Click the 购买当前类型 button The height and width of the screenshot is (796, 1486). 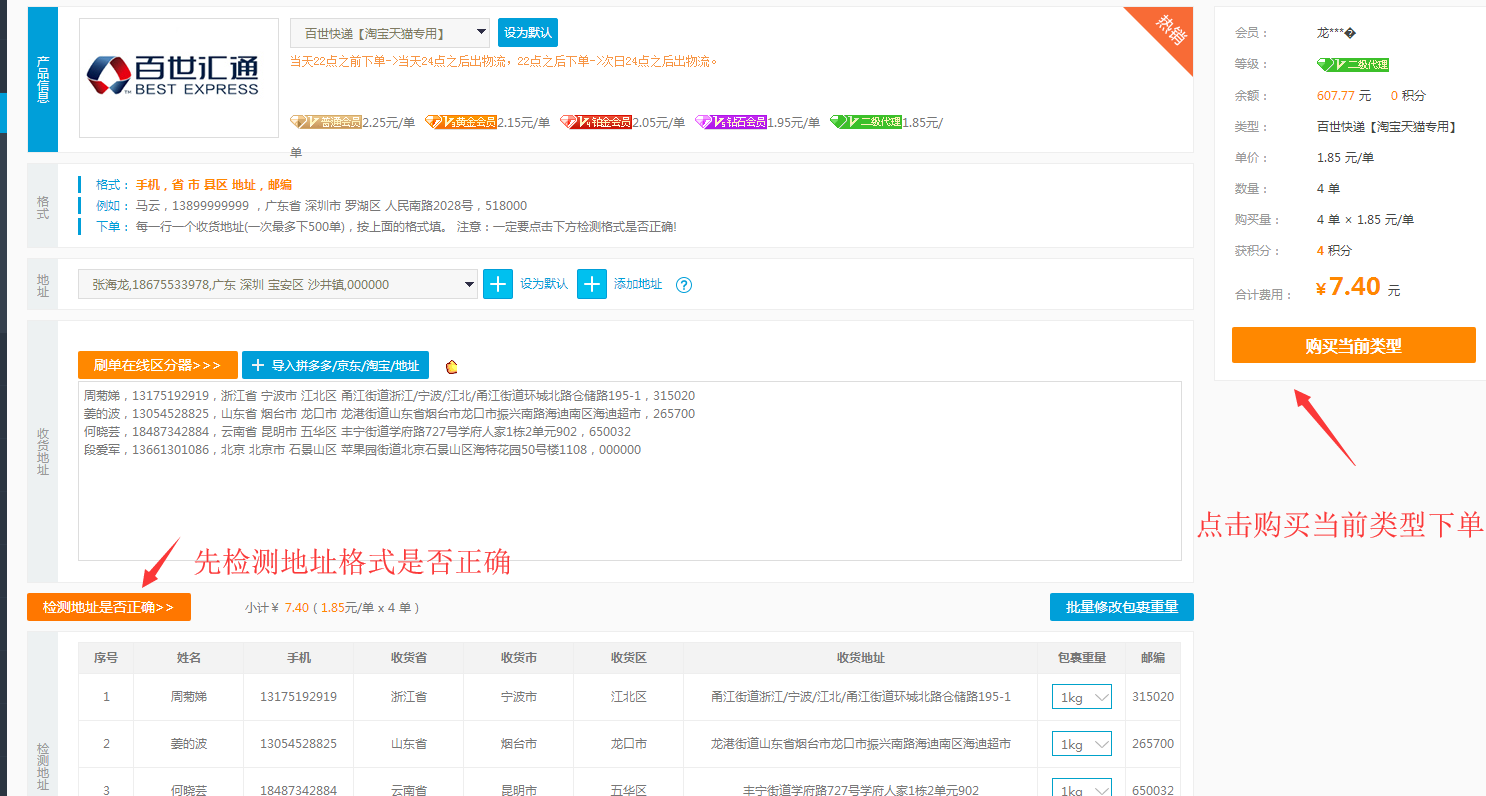click(x=1354, y=346)
